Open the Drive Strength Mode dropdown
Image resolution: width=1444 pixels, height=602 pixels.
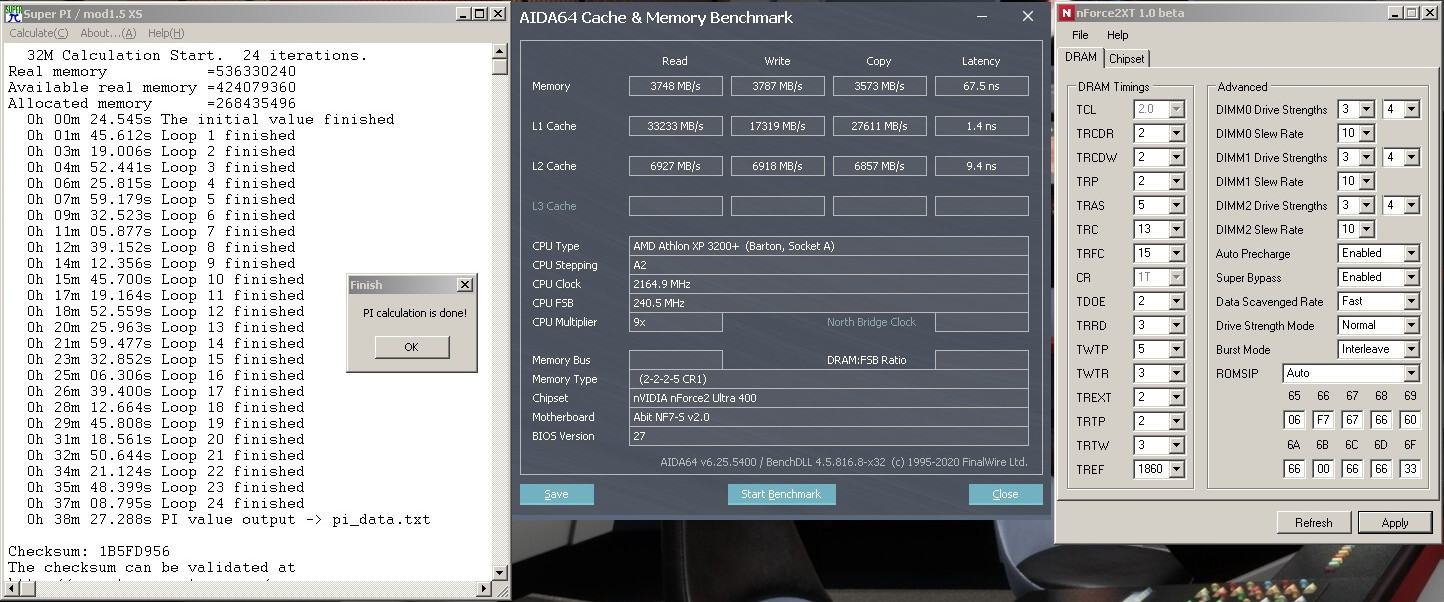pyautogui.click(x=1411, y=325)
